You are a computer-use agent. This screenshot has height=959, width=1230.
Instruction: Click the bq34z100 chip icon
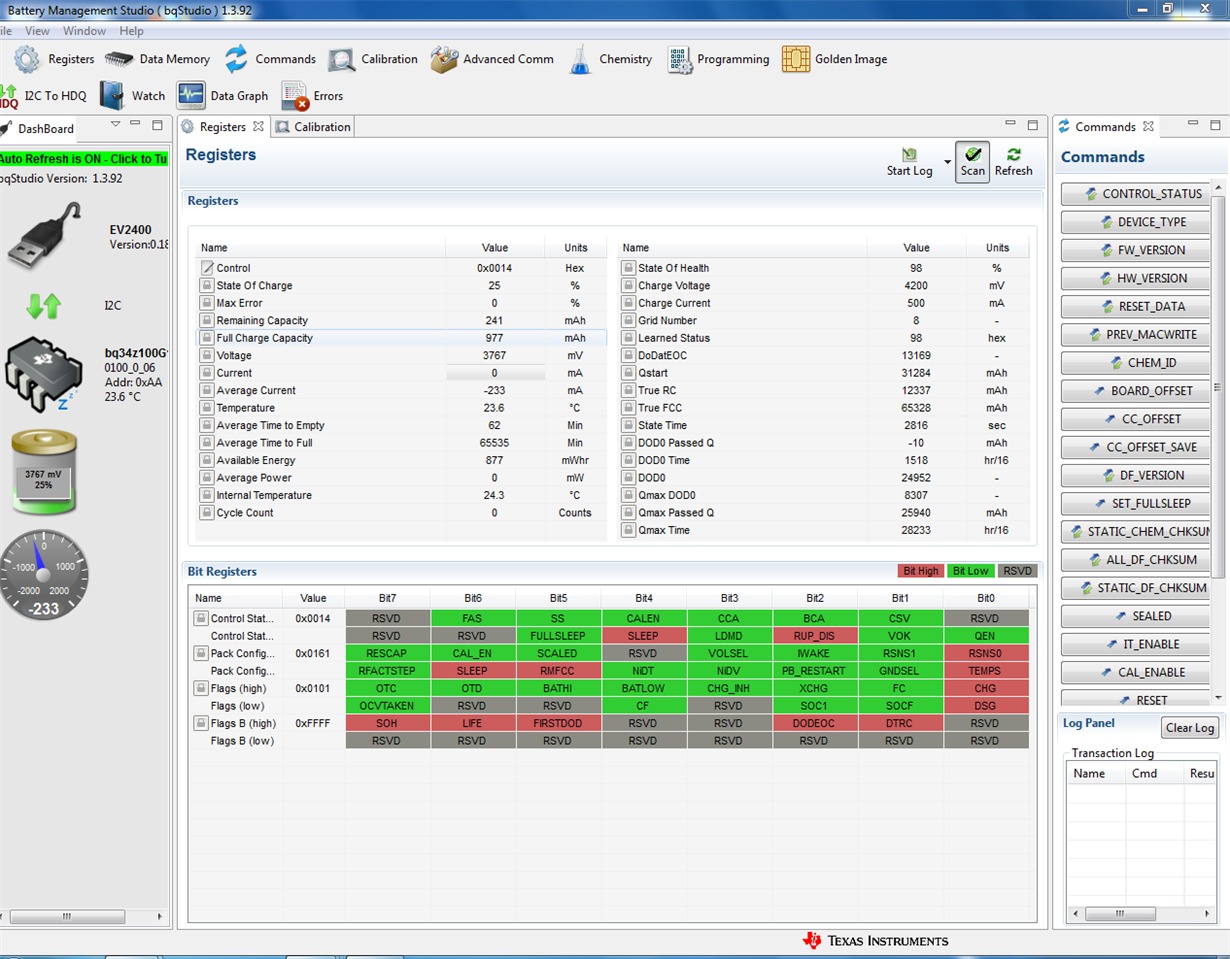[44, 373]
